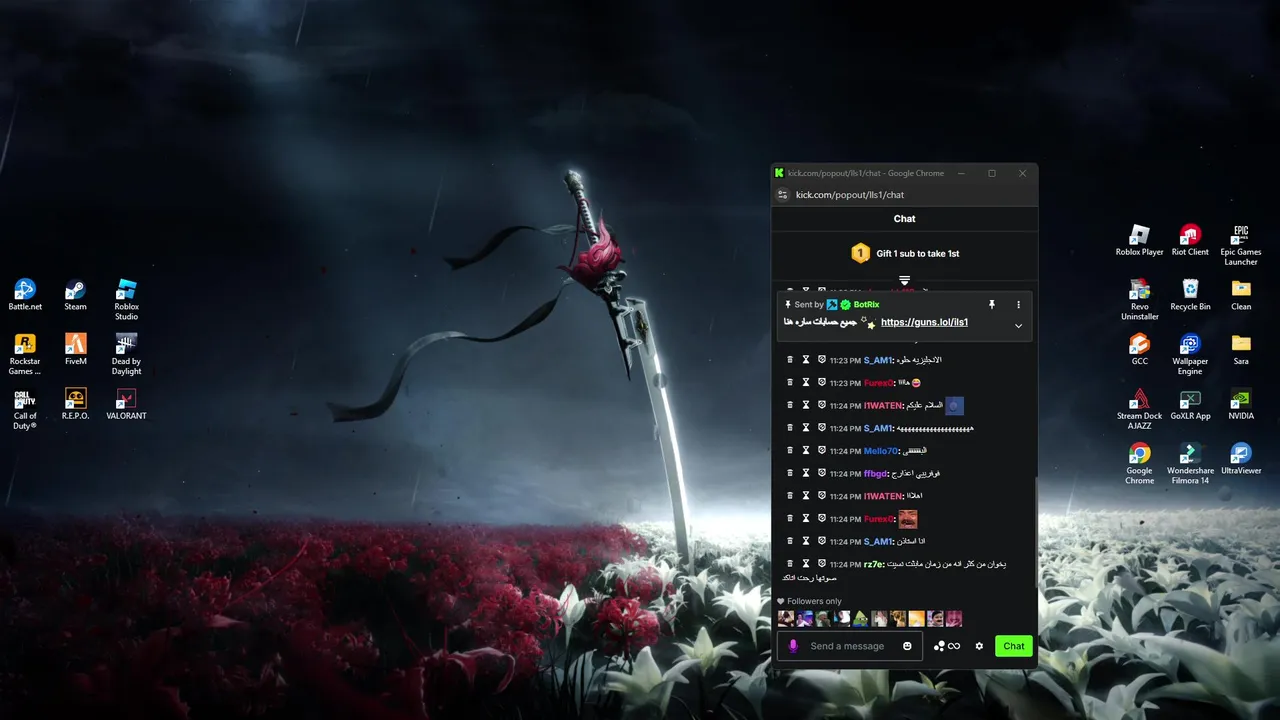Ban Furex0 on the 11:23 PM message row
Viewport: 1280px width, 720px height.
pyautogui.click(x=822, y=382)
